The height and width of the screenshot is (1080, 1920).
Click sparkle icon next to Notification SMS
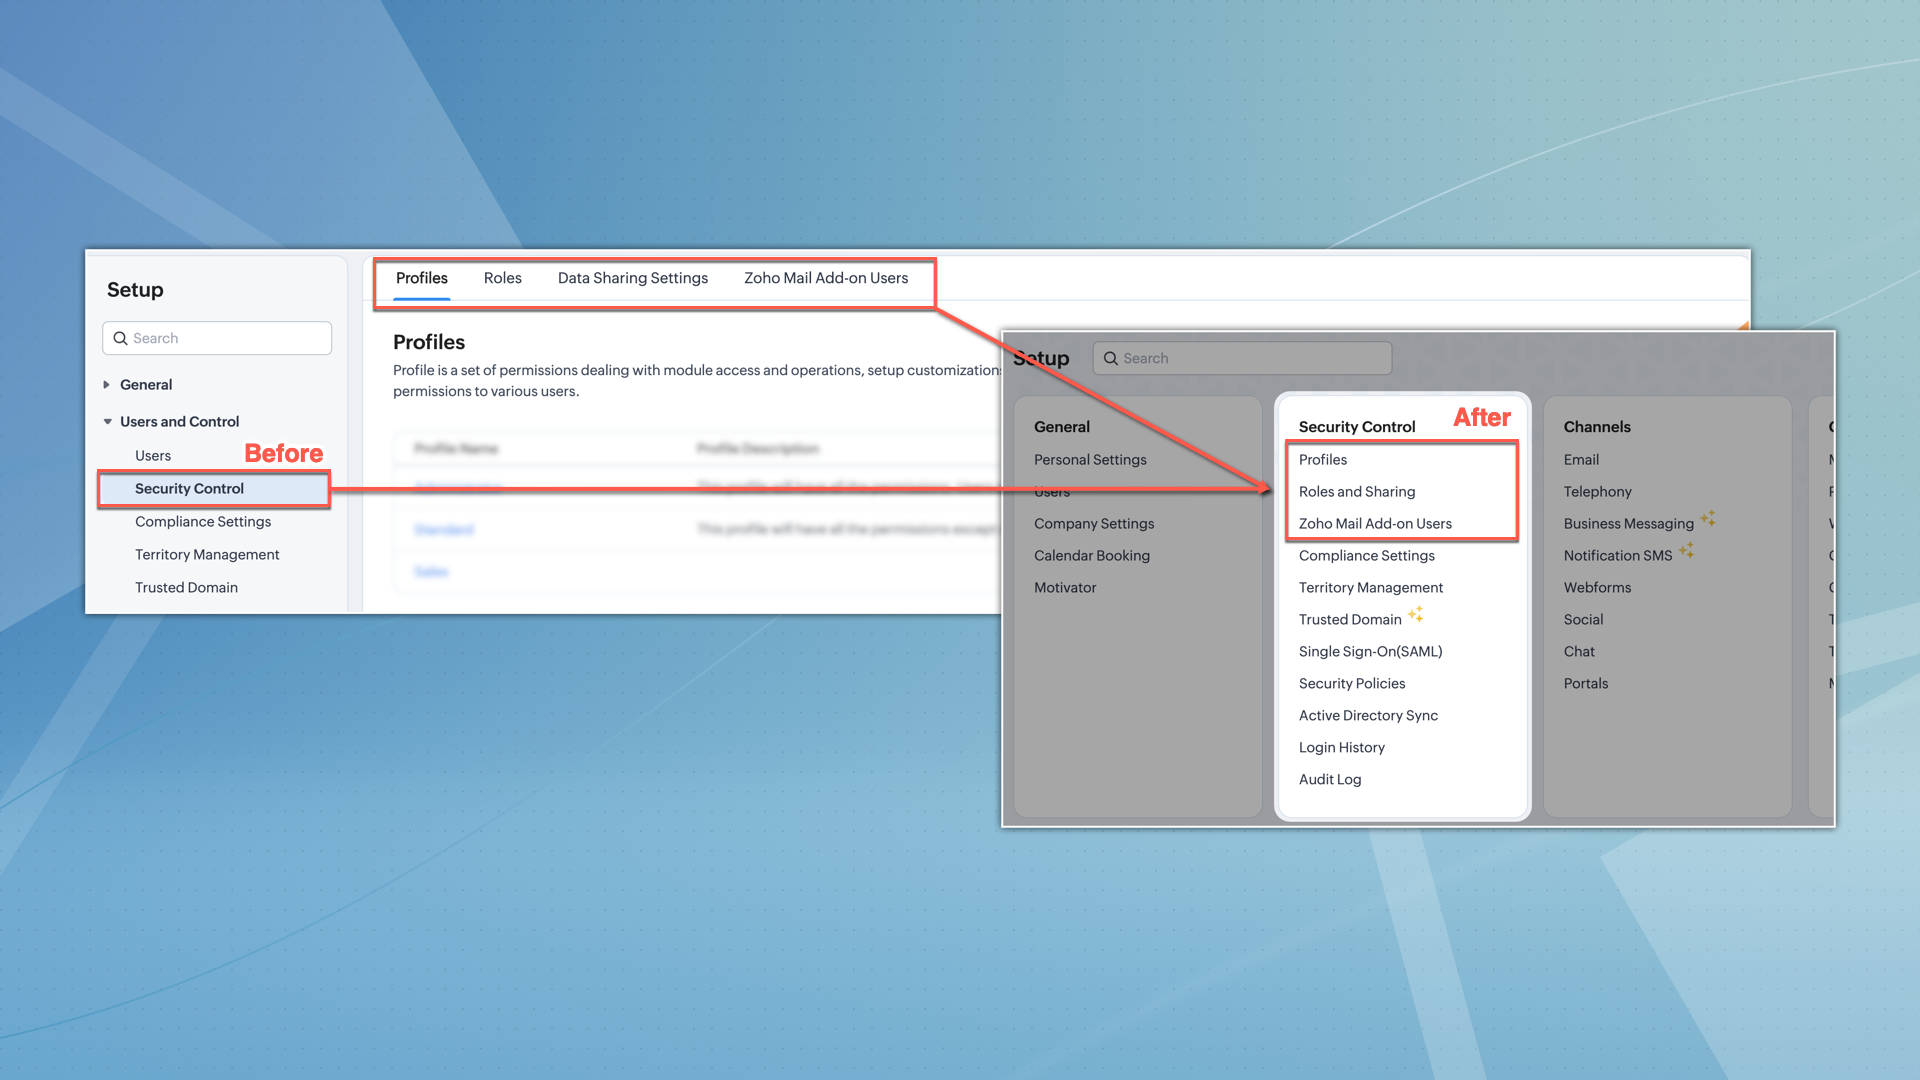1686,550
